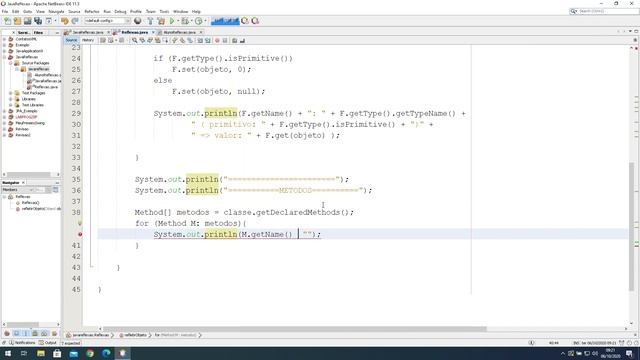Open the Debug menu

point(120,11)
